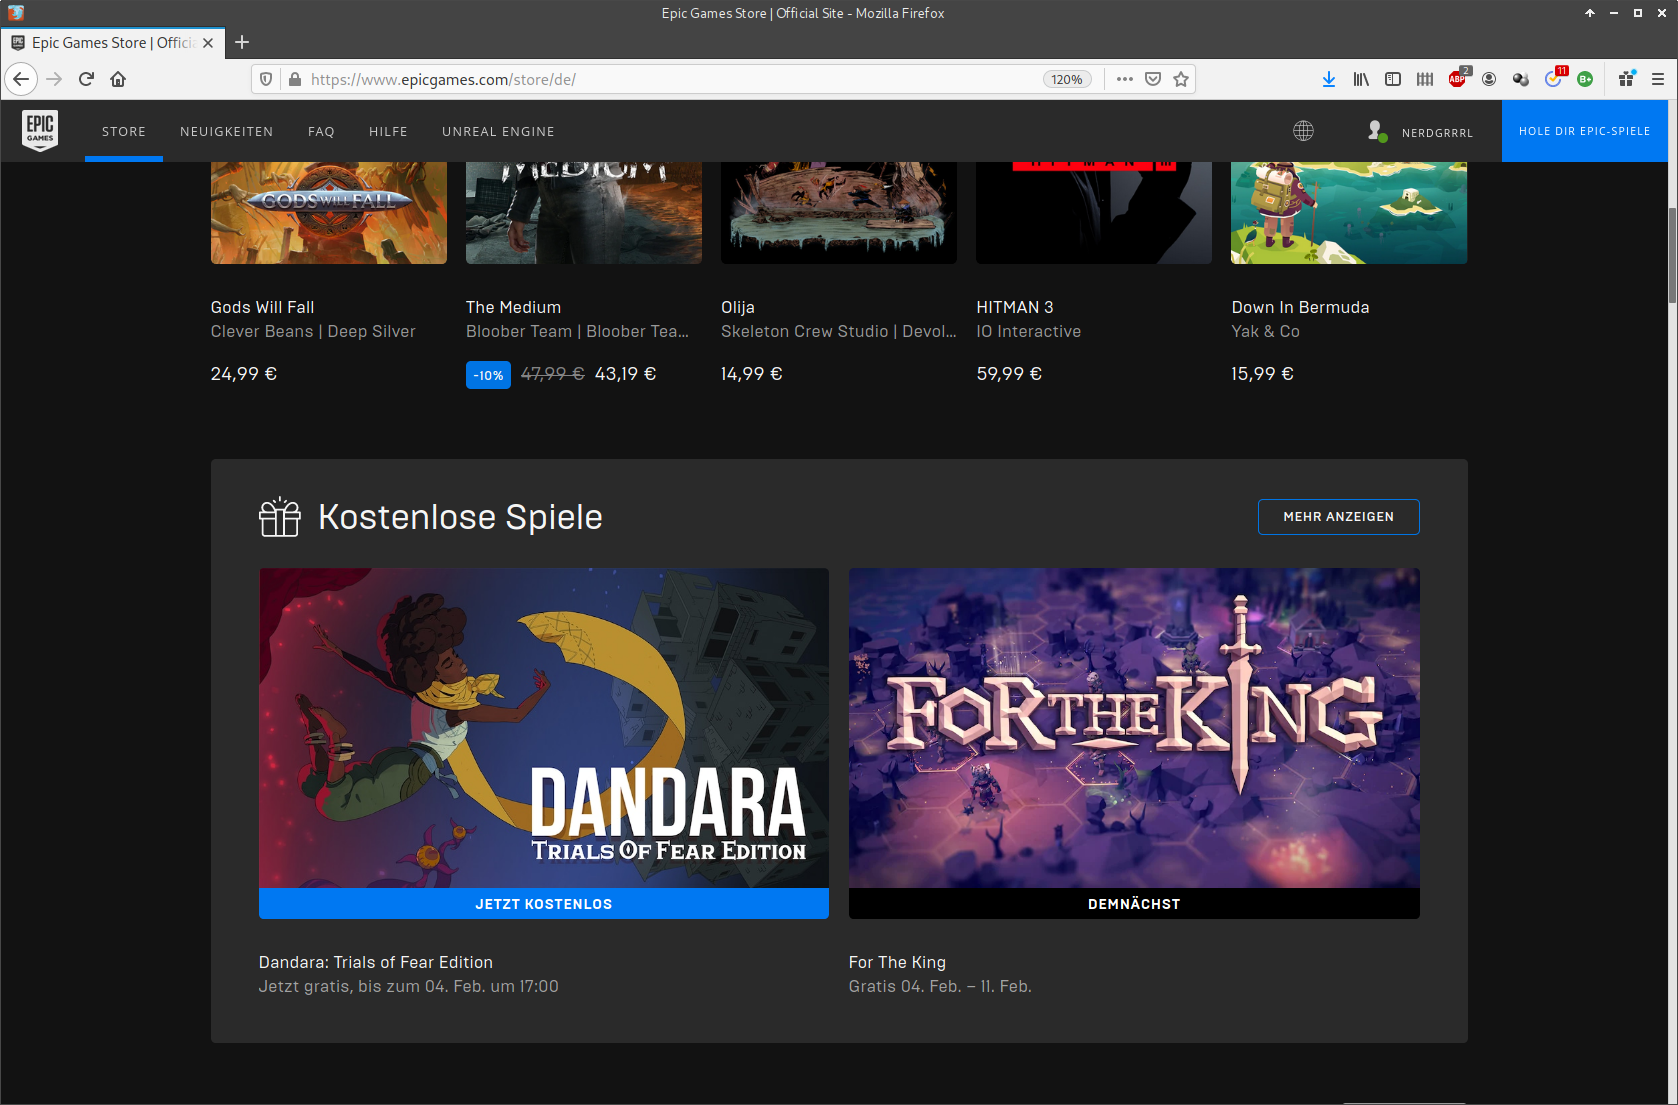Open the NERDGRRRL account menu
The image size is (1678, 1105).
coord(1421,131)
